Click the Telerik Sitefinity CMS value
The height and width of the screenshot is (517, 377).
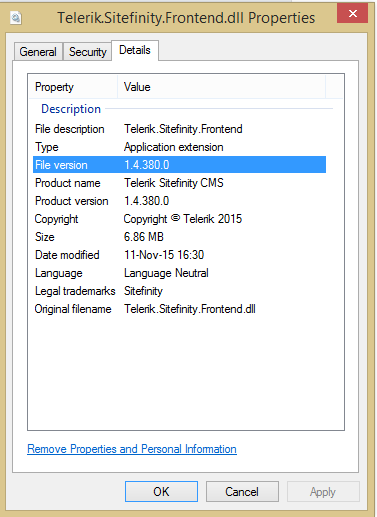[174, 183]
